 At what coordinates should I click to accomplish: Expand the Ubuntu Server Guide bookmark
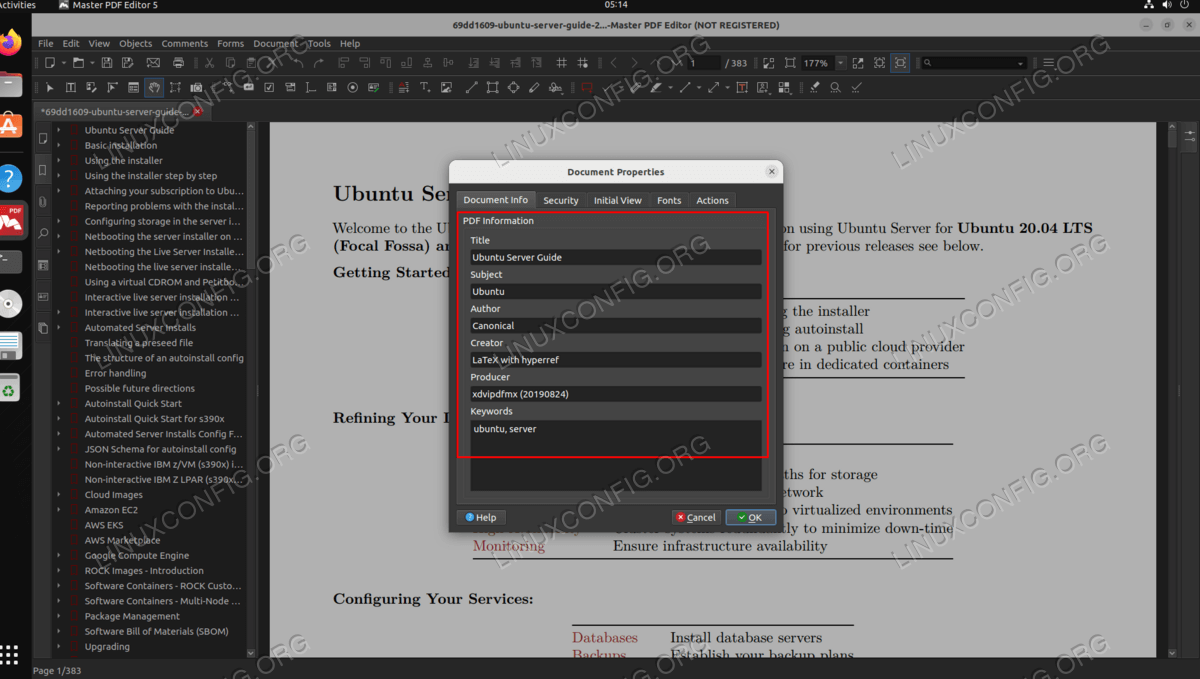click(59, 130)
